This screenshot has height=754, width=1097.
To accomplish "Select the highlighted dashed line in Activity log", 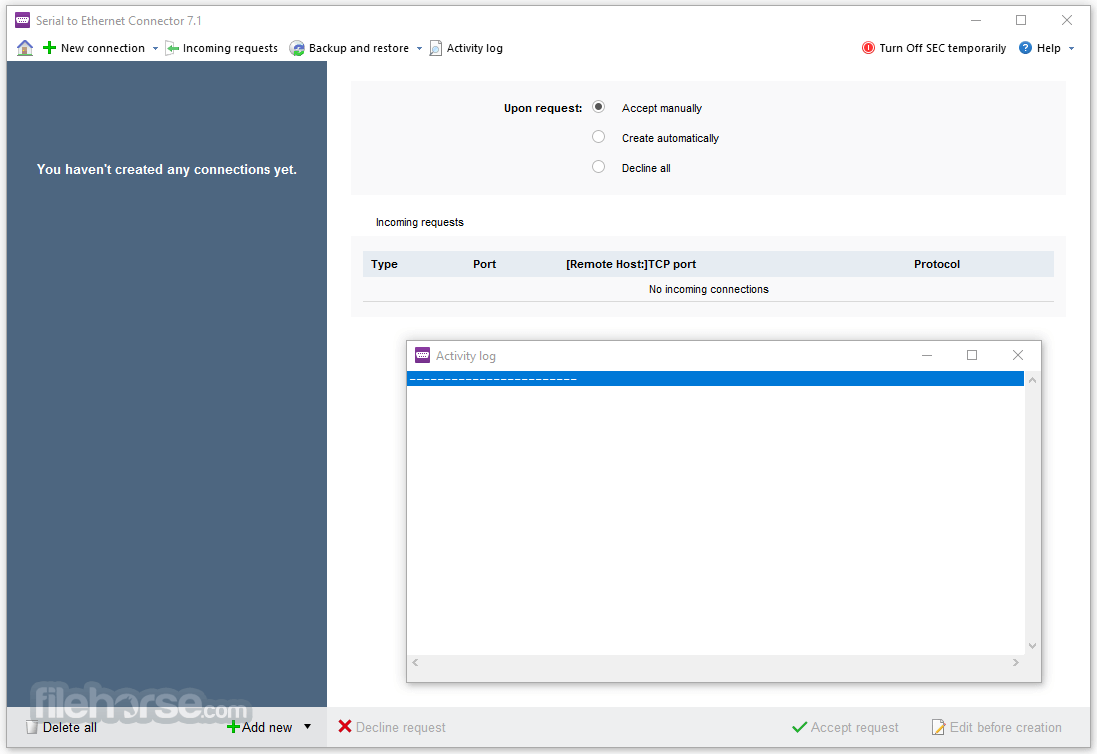I will click(715, 379).
